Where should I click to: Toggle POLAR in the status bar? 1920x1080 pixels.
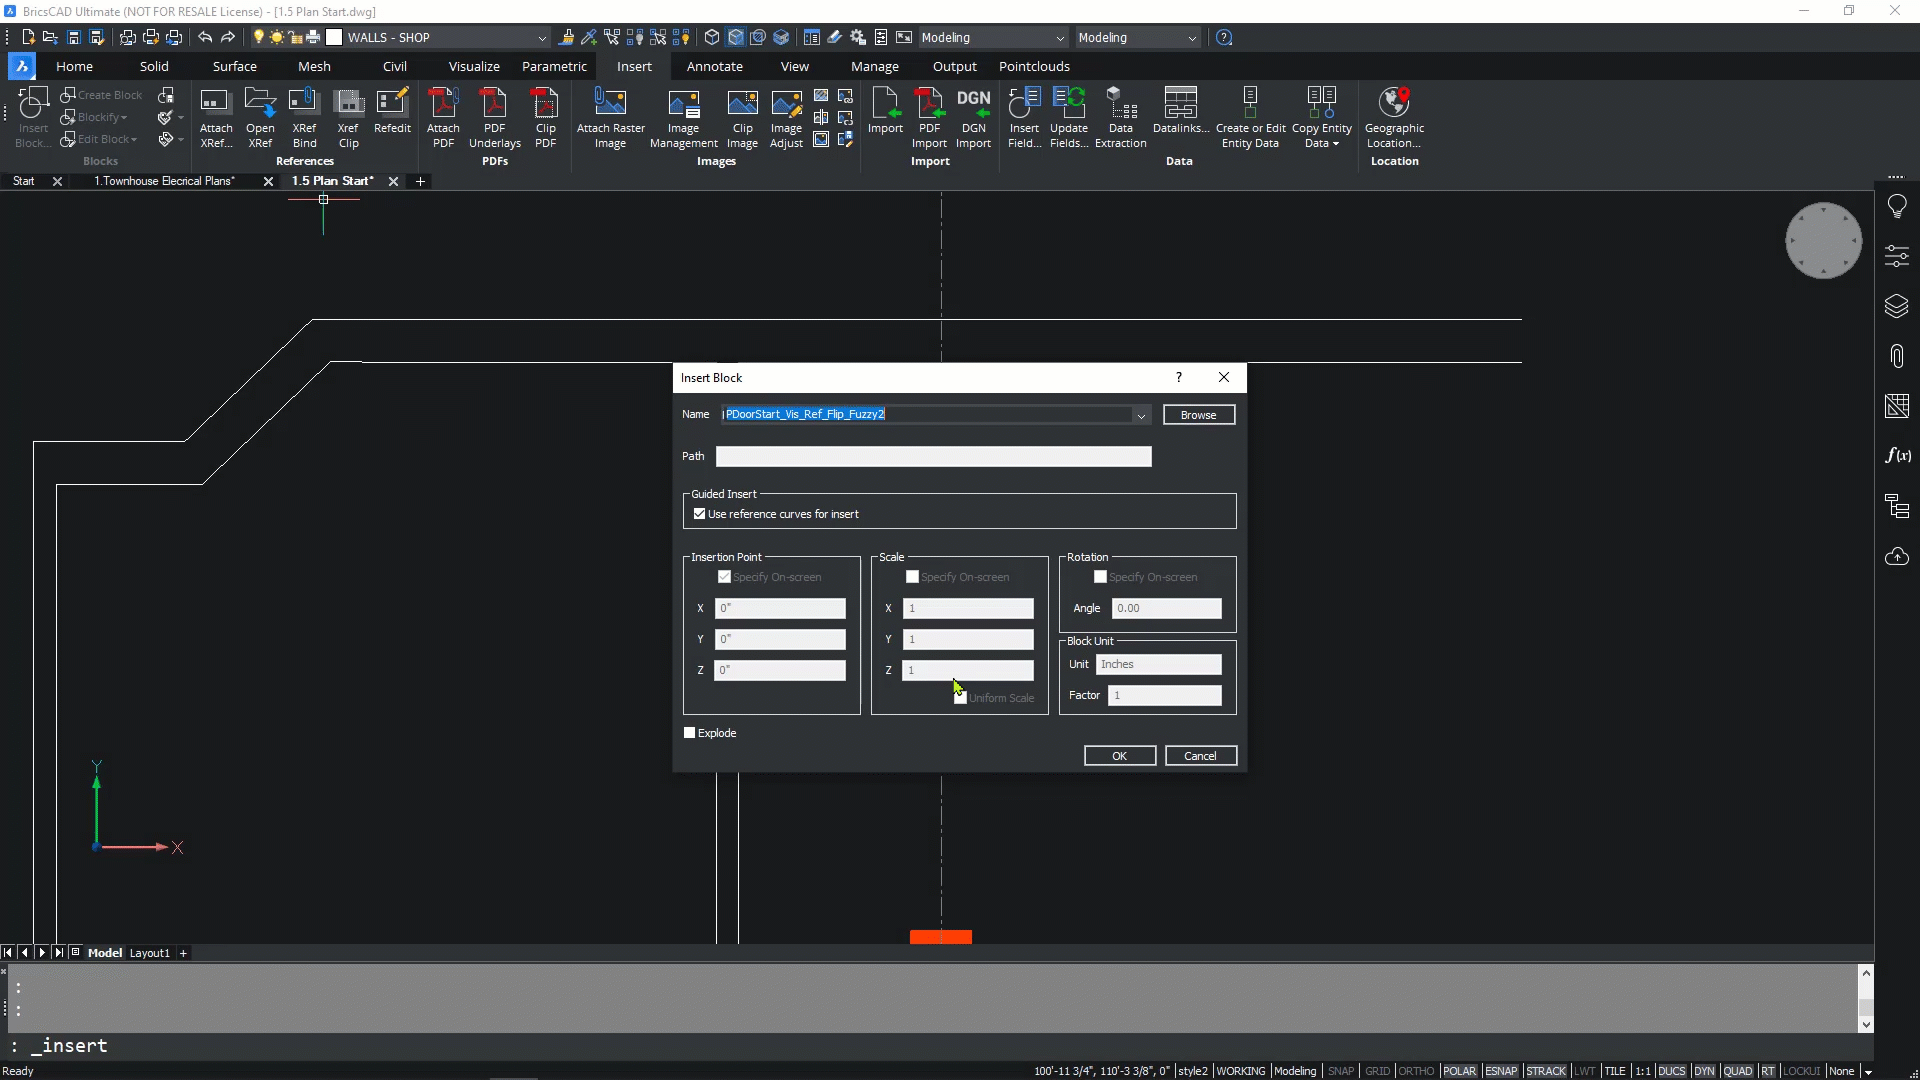click(1459, 1071)
